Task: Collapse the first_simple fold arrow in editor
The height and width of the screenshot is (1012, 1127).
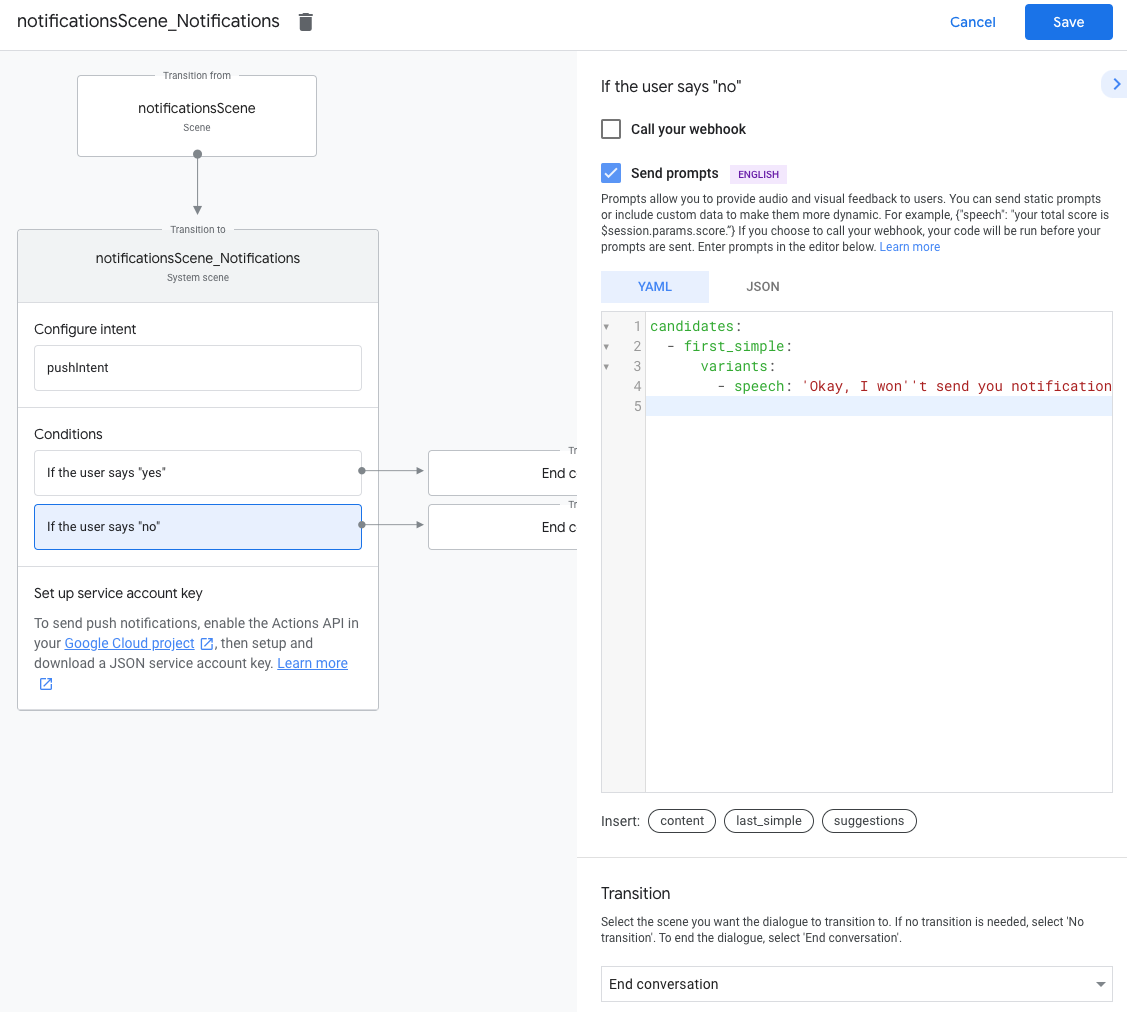Action: (x=606, y=347)
